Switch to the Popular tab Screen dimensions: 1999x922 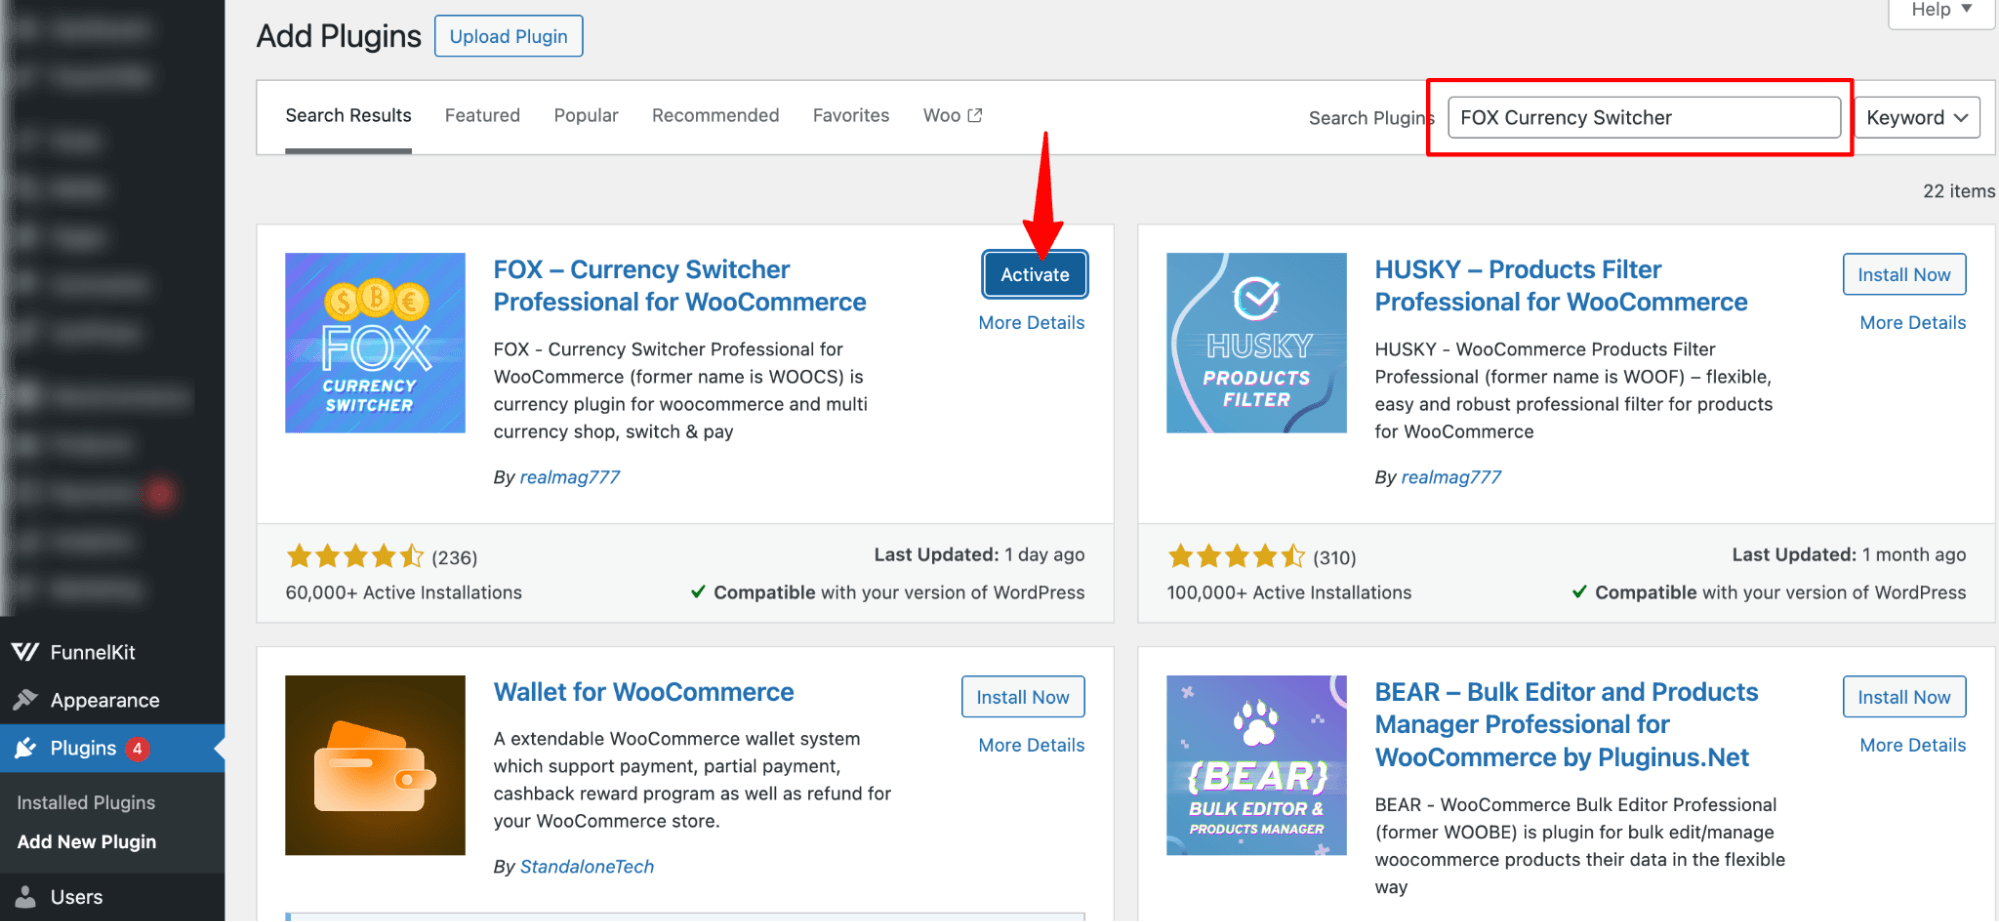coord(586,116)
